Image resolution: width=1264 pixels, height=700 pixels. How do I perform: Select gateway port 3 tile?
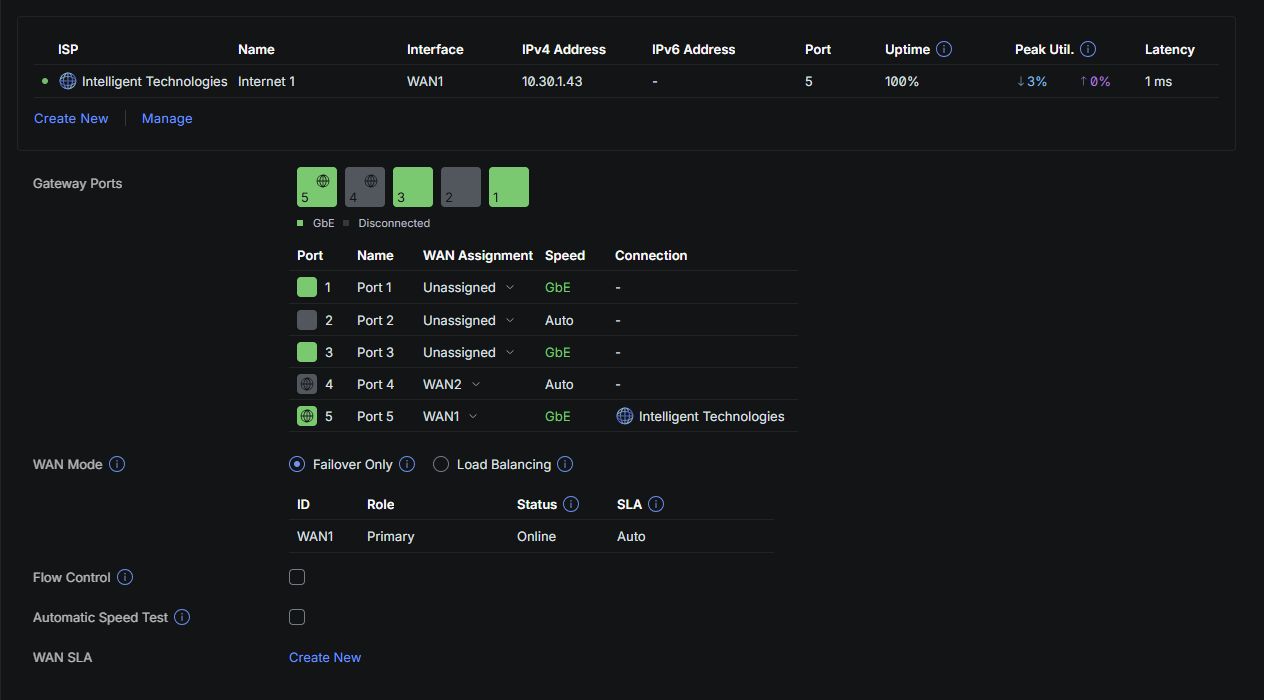pos(413,187)
